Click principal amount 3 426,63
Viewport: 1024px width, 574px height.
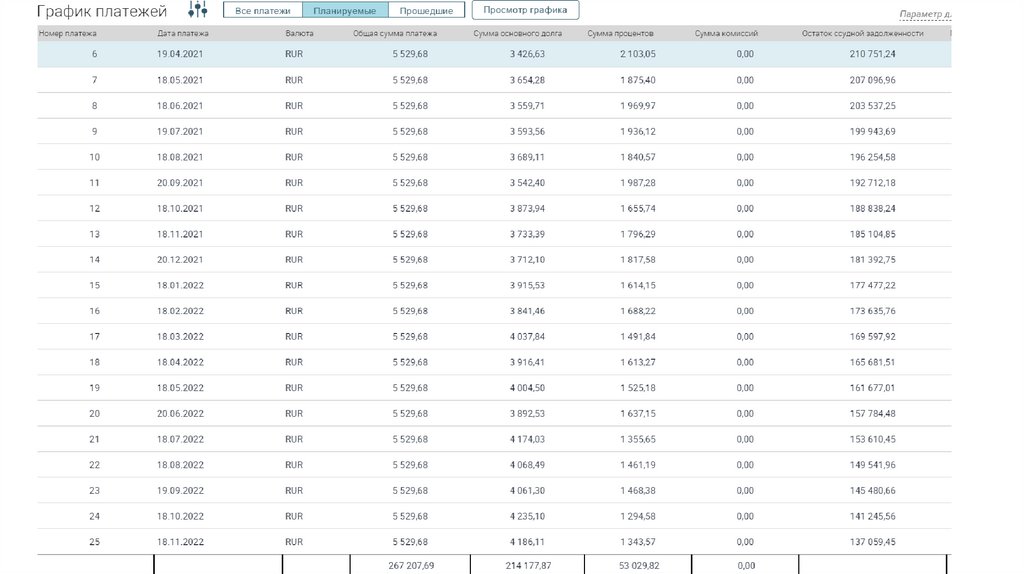tap(527, 54)
